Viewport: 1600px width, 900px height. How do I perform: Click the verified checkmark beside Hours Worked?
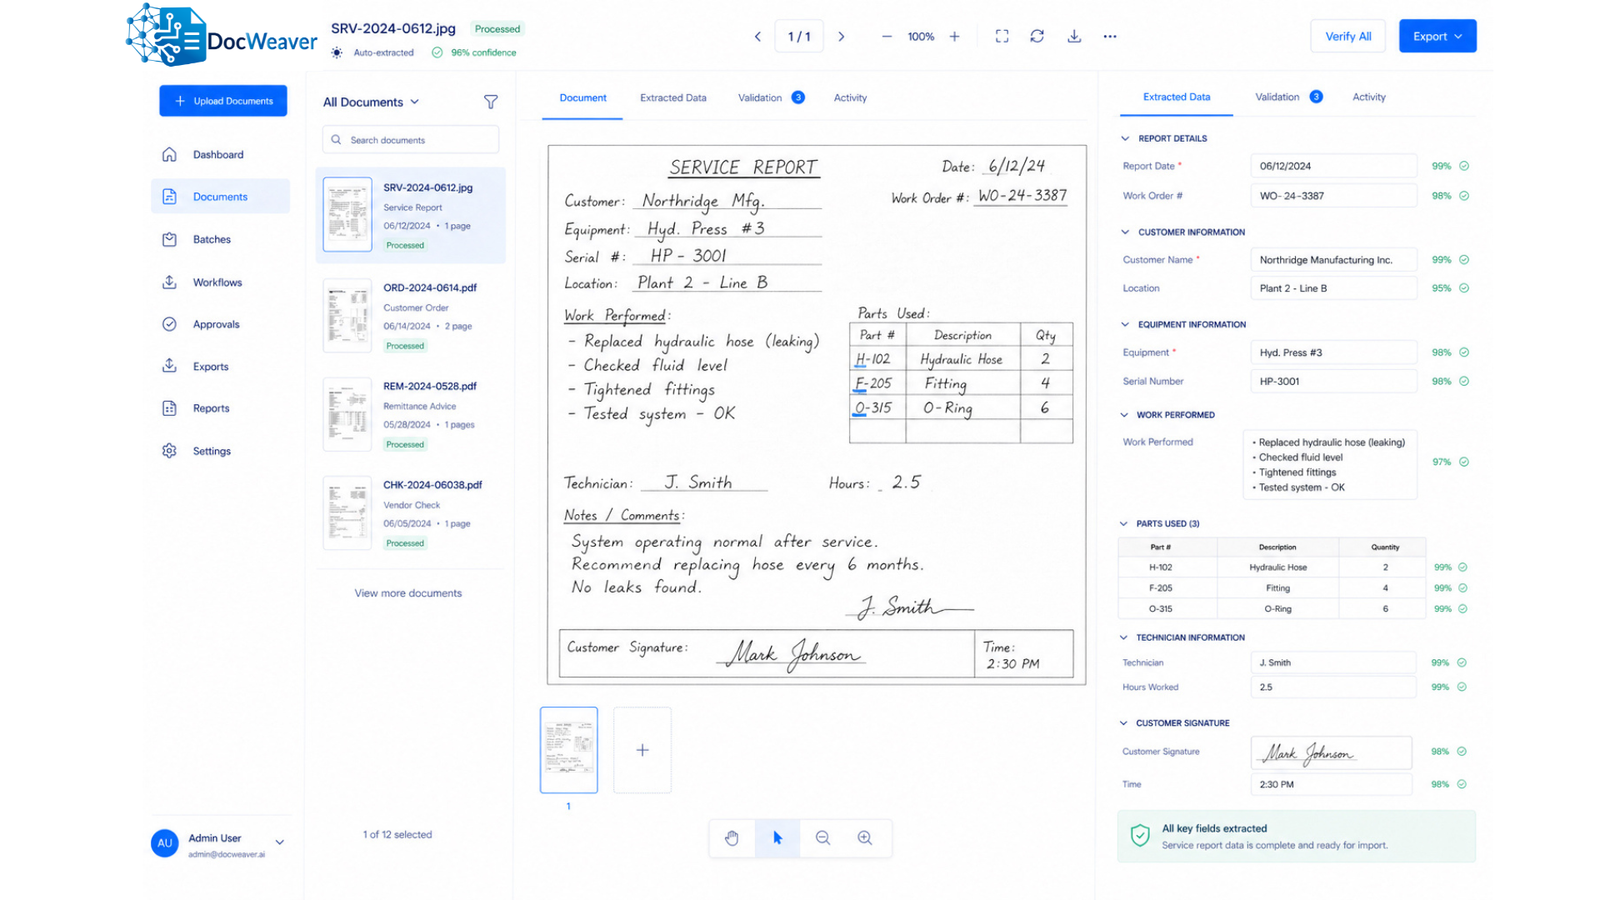pyautogui.click(x=1462, y=687)
